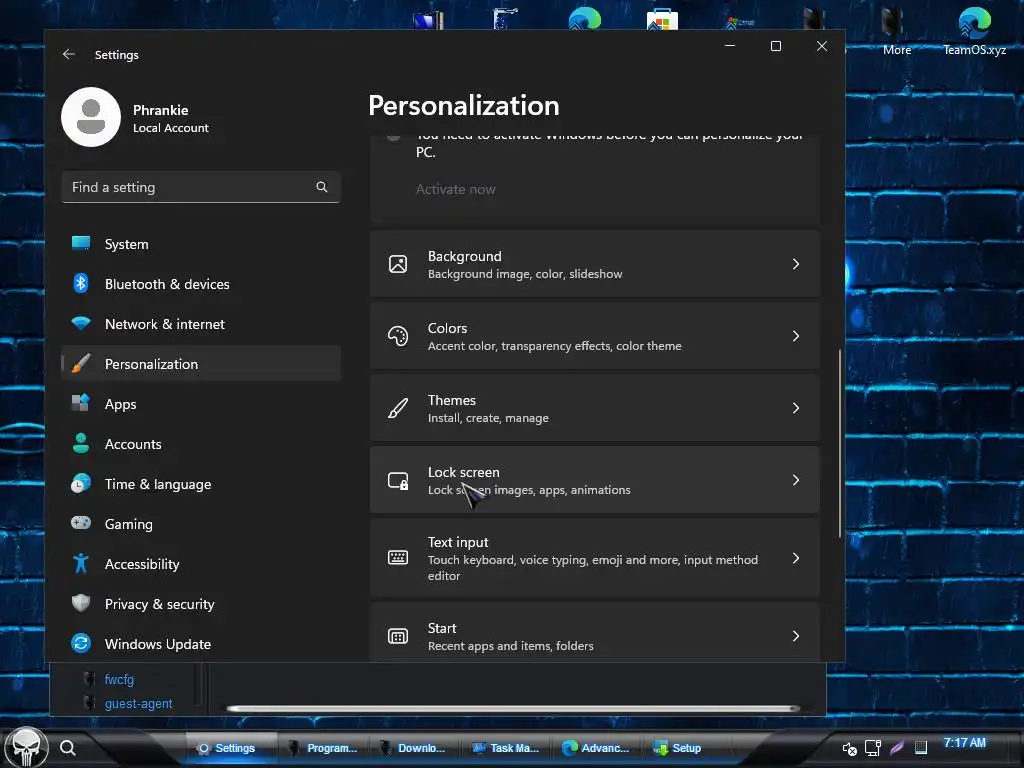Open the Apps settings category
This screenshot has height=768, width=1024.
click(200, 404)
